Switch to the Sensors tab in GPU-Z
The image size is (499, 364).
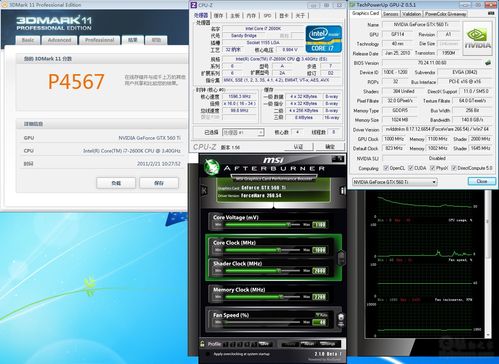coord(390,14)
